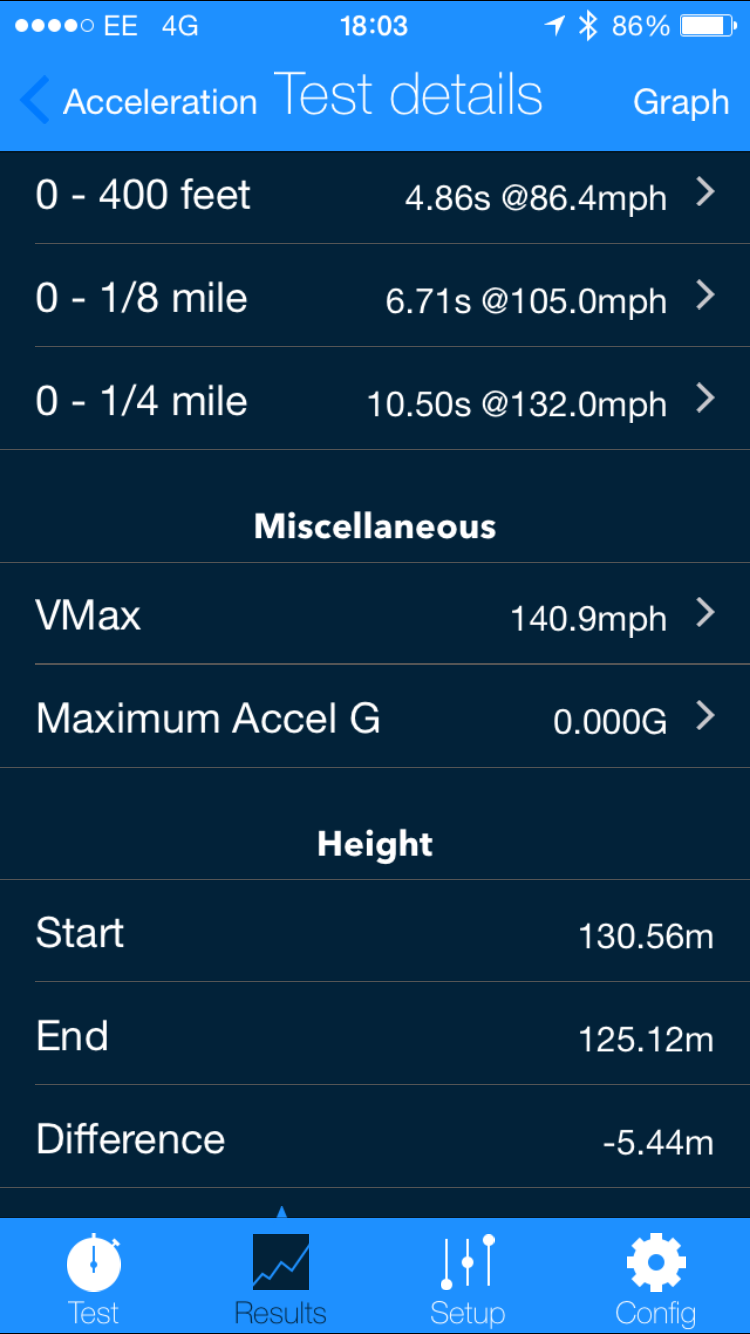750x1334 pixels.
Task: Expand the 0 - 1/4 mile chevron
Action: pyautogui.click(x=706, y=399)
